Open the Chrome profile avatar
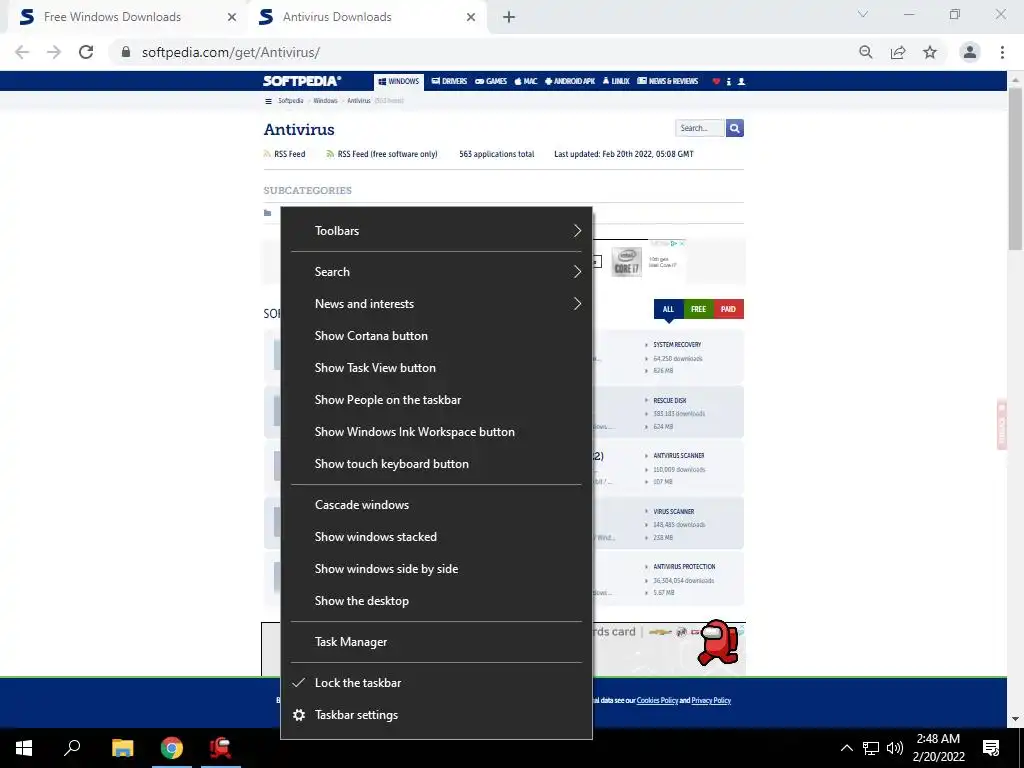1024x768 pixels. pyautogui.click(x=970, y=52)
